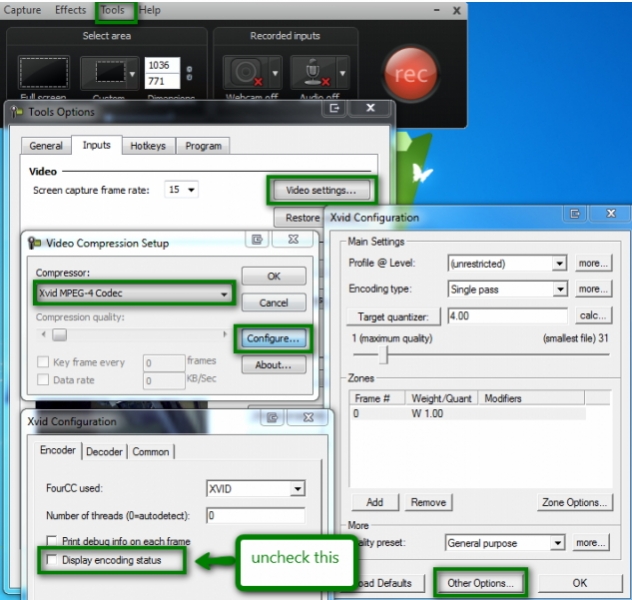Open audio source dropdown arrow

tap(343, 73)
